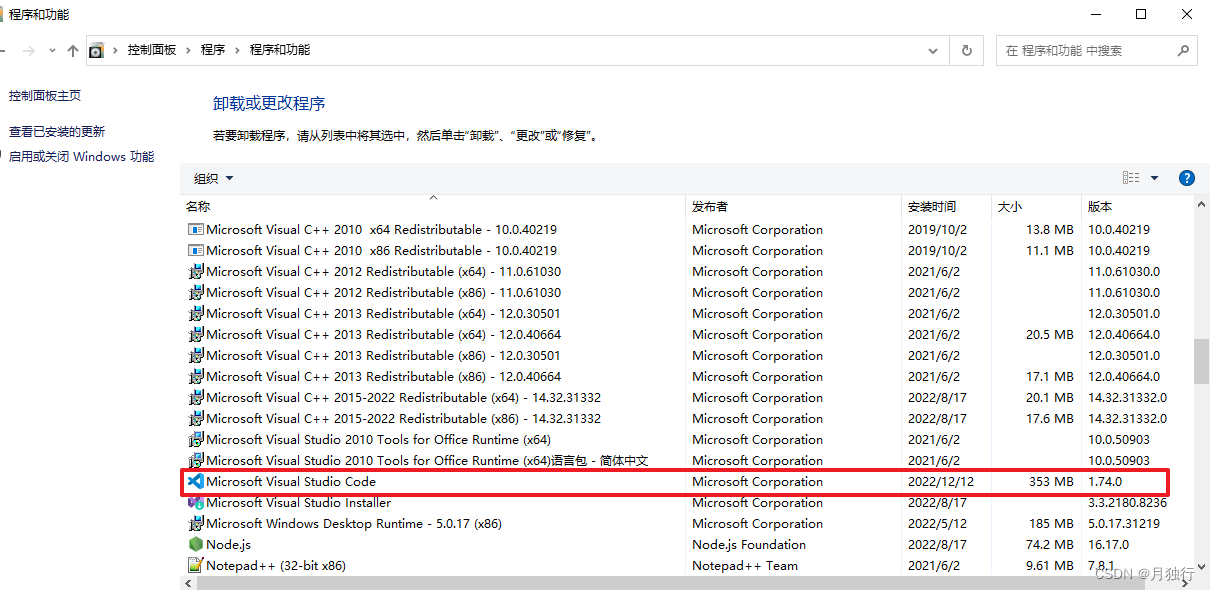The width and height of the screenshot is (1210, 590).
Task: Click icon of Visual C++ 2012 (x86) 11.0.61030
Action: click(x=195, y=292)
